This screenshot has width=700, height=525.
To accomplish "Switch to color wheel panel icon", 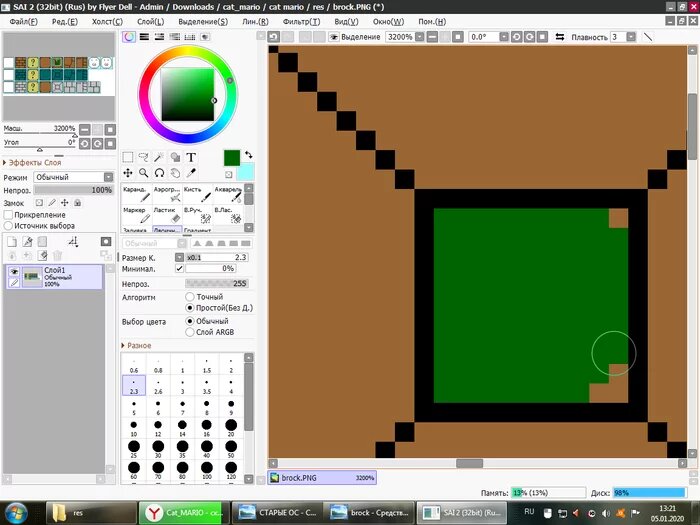I will (129, 37).
